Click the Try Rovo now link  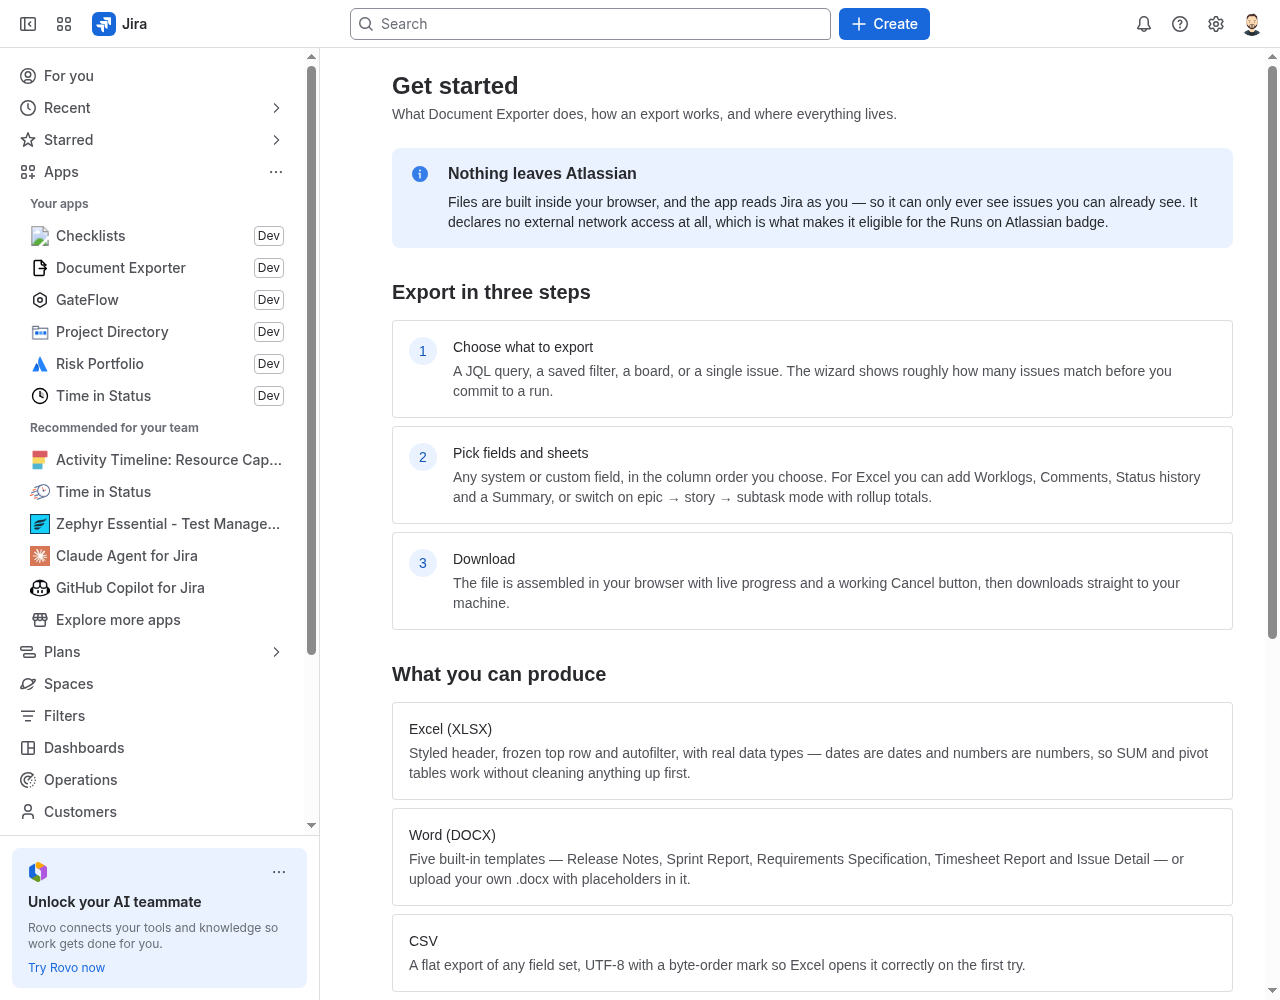coord(66,968)
